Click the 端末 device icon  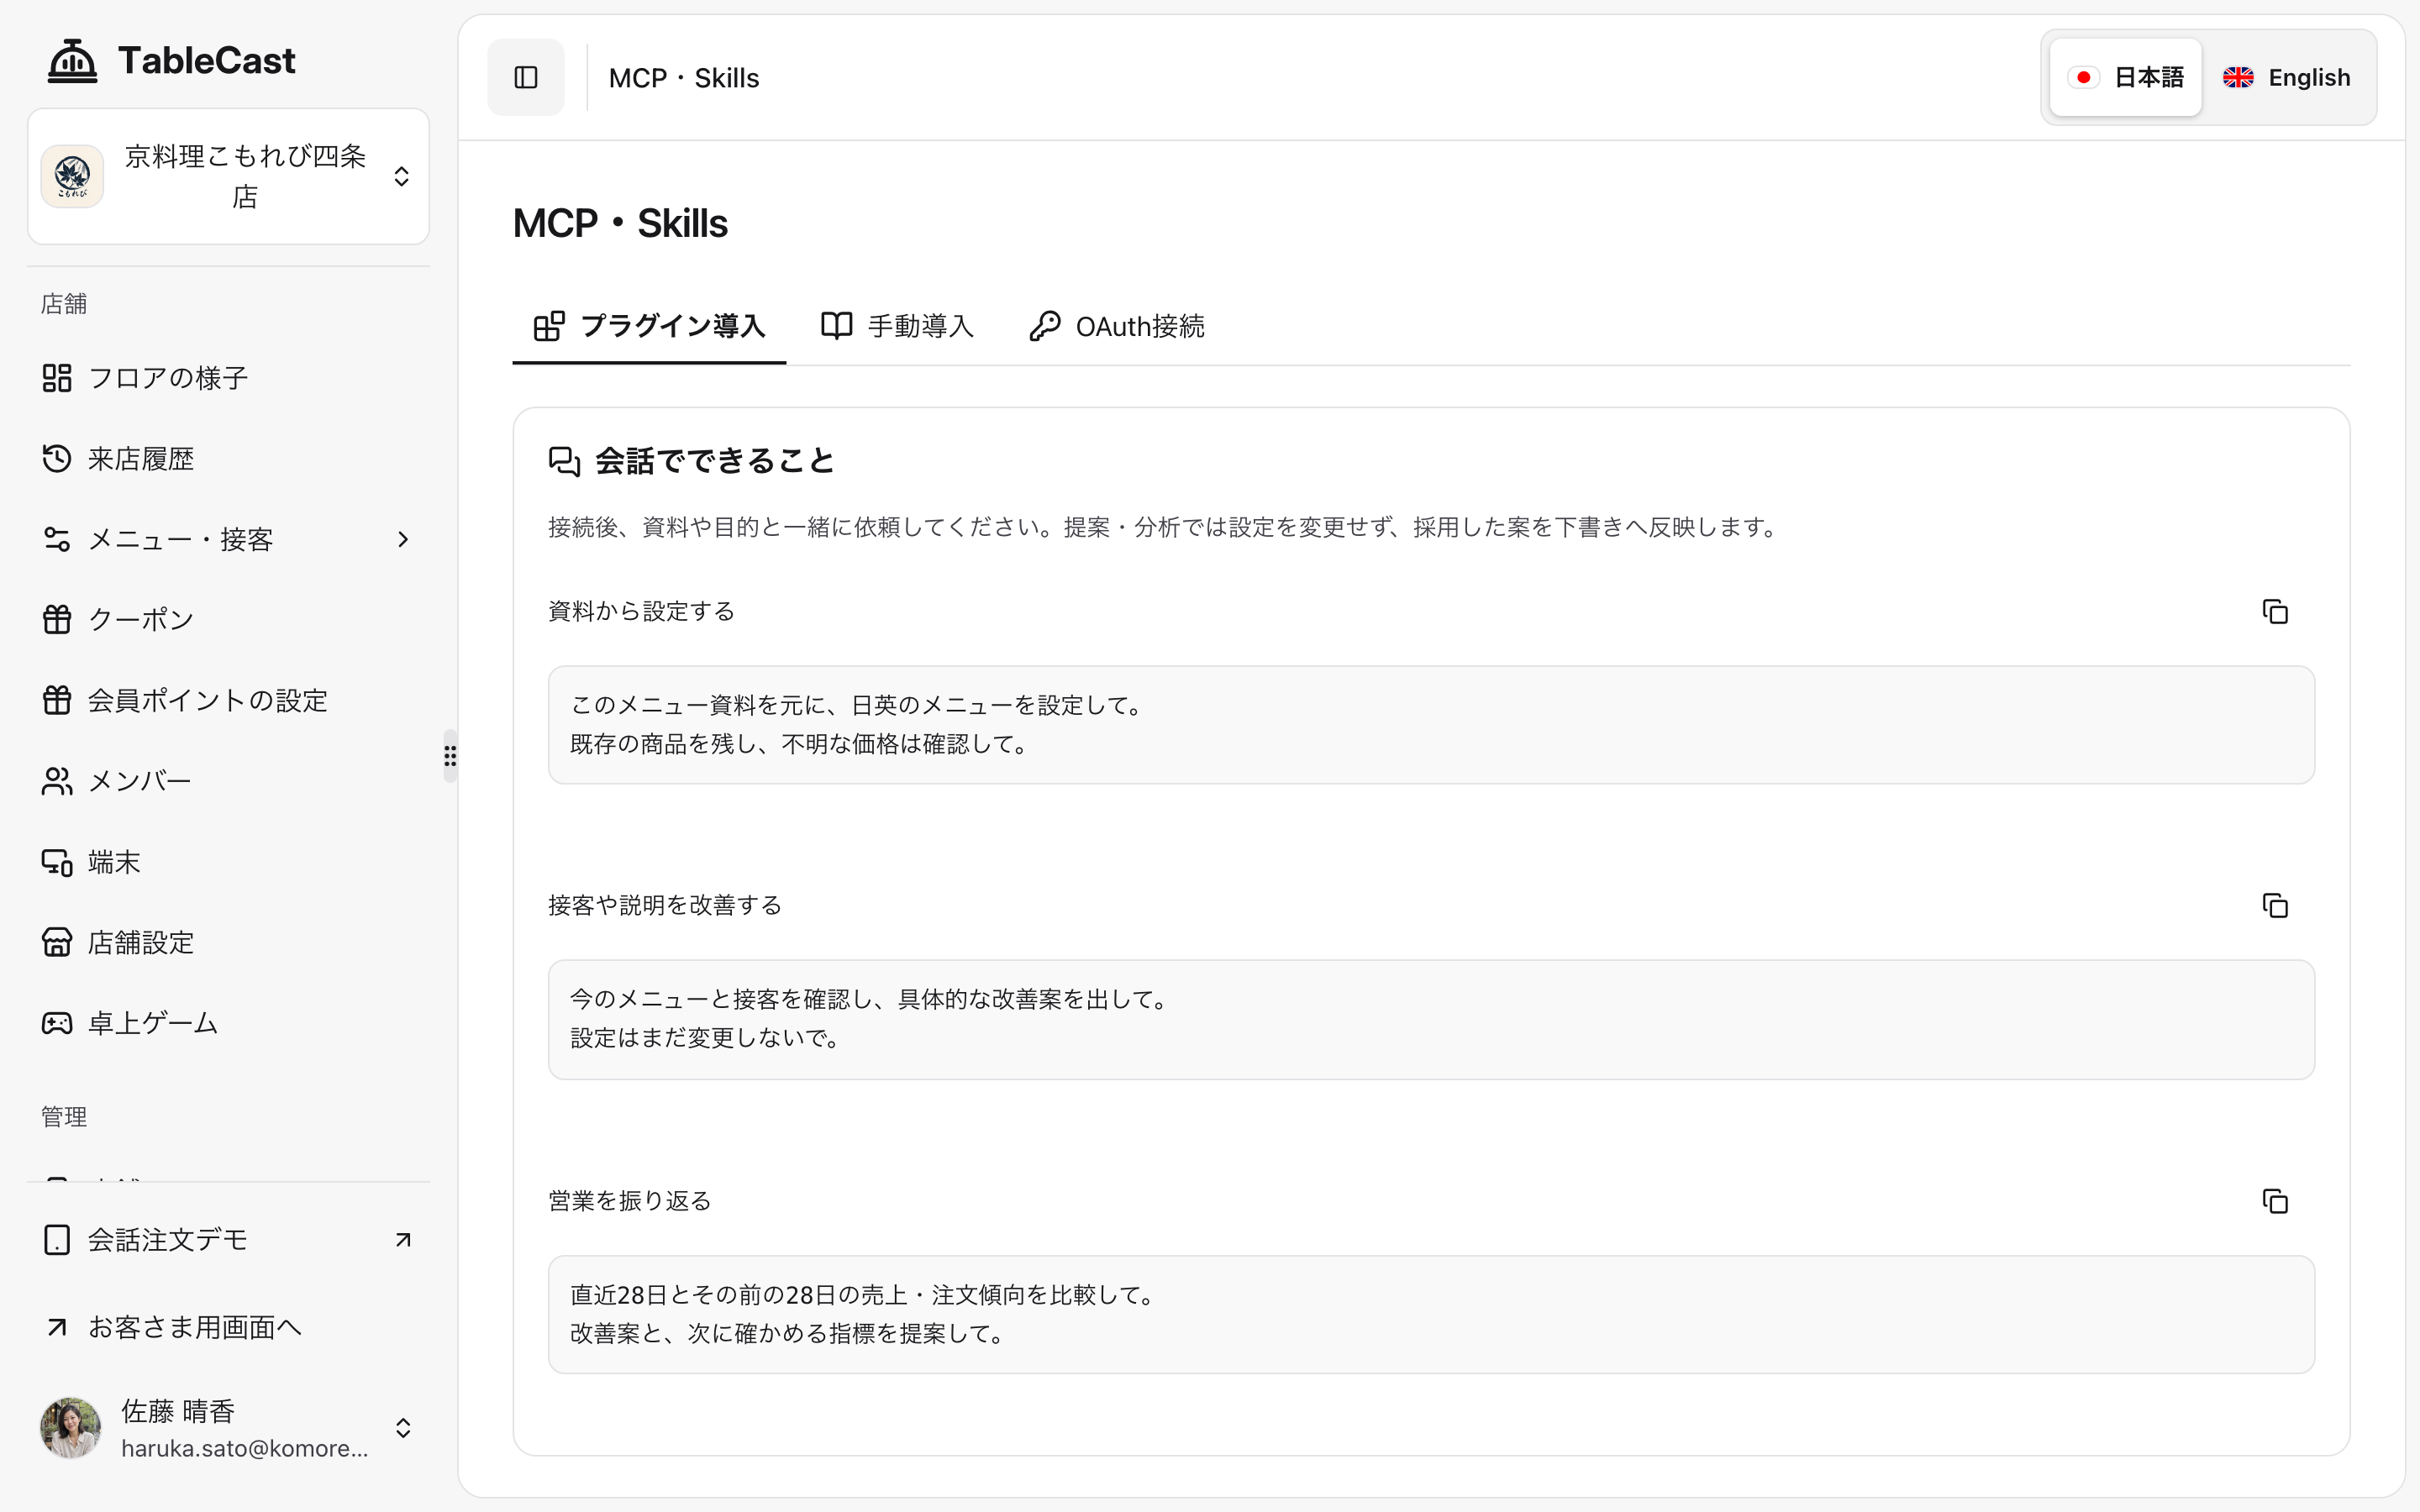(x=57, y=862)
